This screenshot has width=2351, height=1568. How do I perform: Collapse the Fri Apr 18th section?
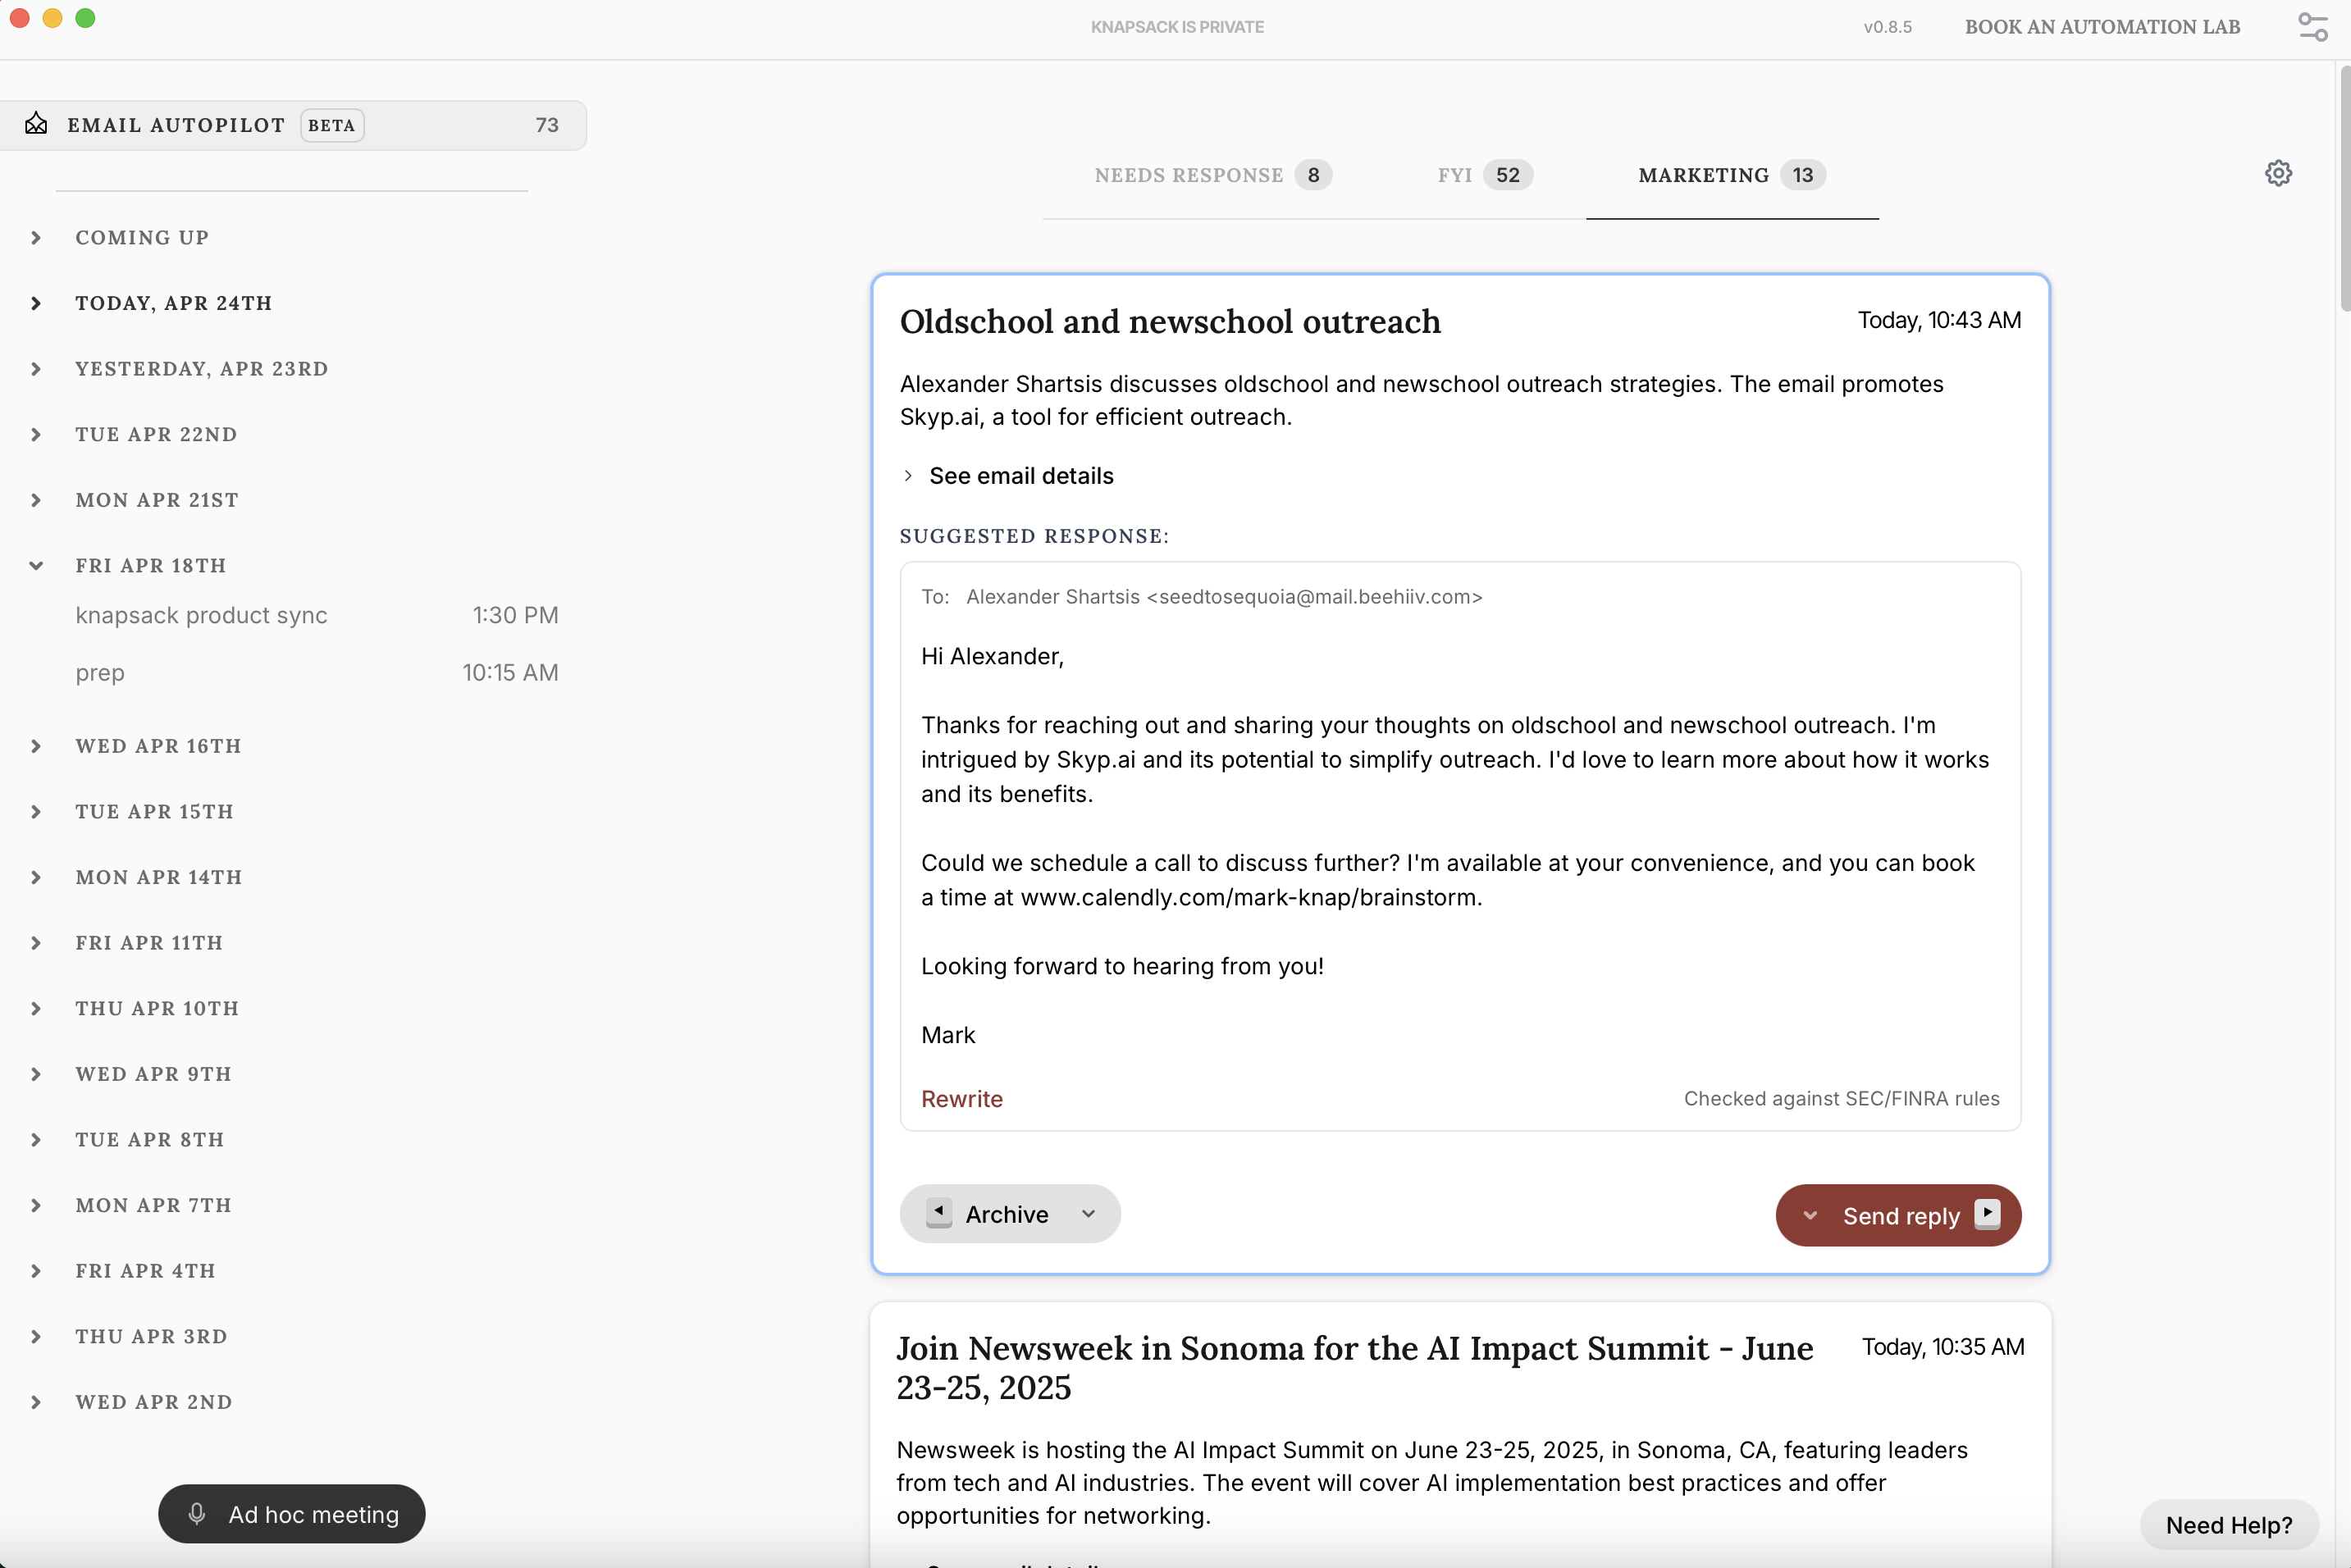(x=37, y=566)
